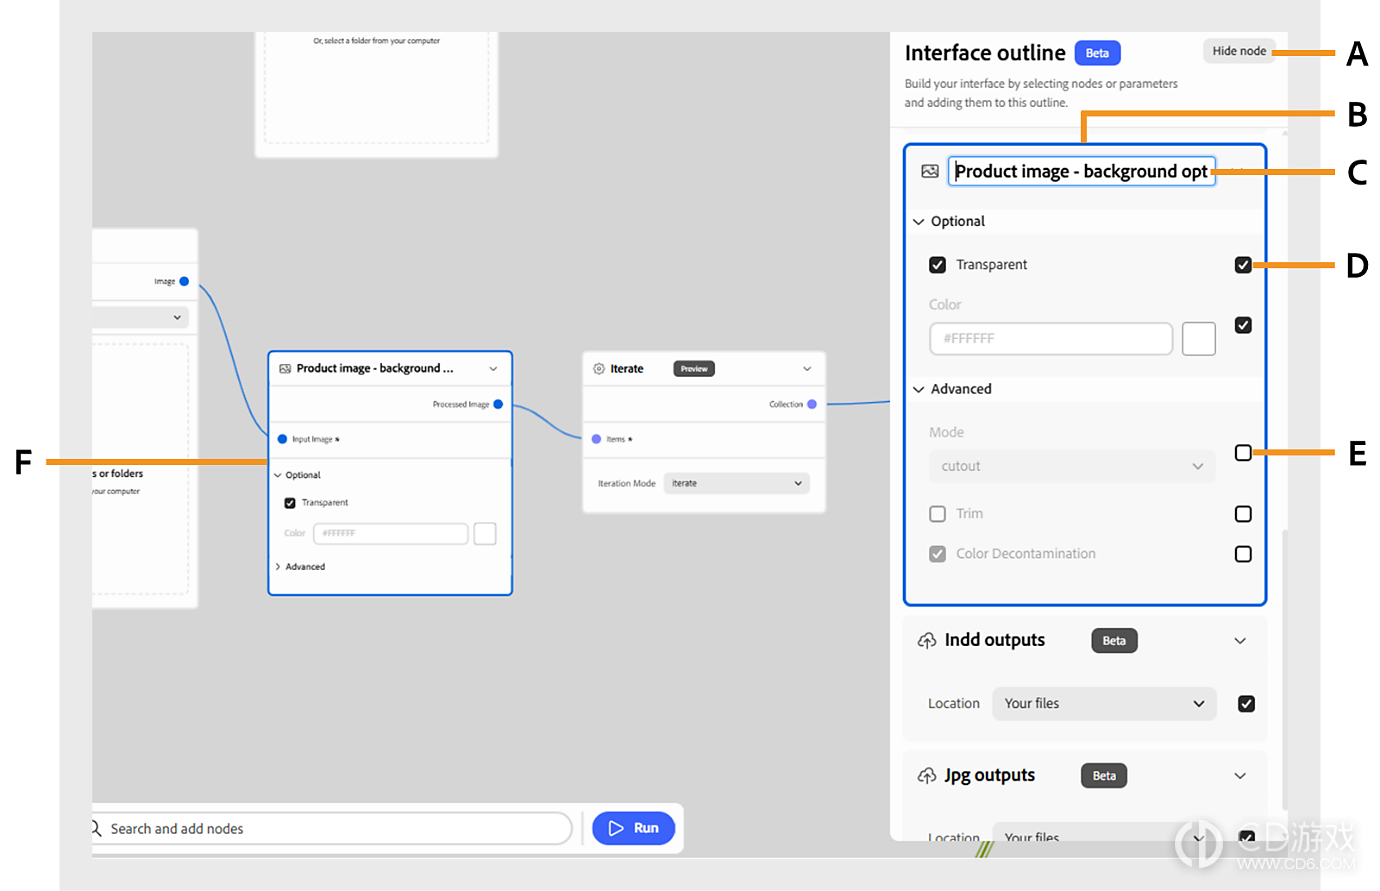Click the white color swatch beside #FFFFFF field
The height and width of the screenshot is (891, 1380).
(1199, 339)
